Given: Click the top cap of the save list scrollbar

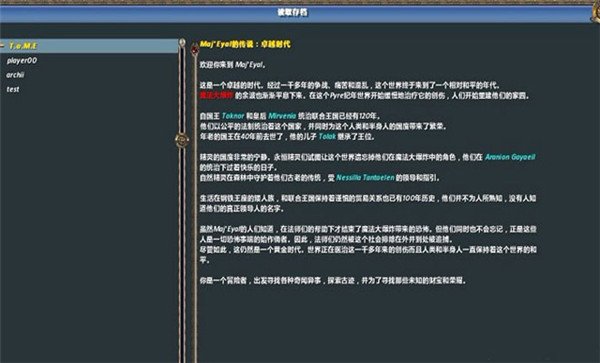Looking at the screenshot, I should coord(182,42).
